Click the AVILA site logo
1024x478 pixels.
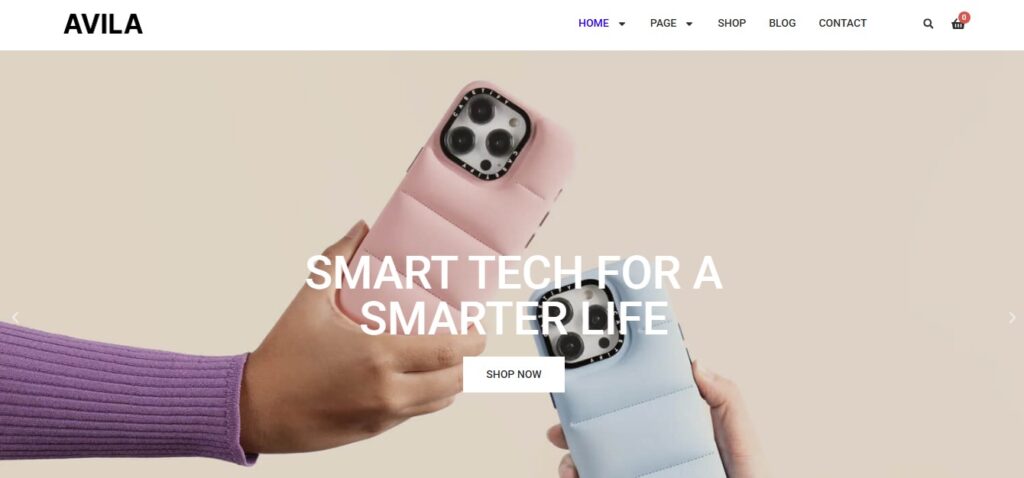[x=103, y=24]
